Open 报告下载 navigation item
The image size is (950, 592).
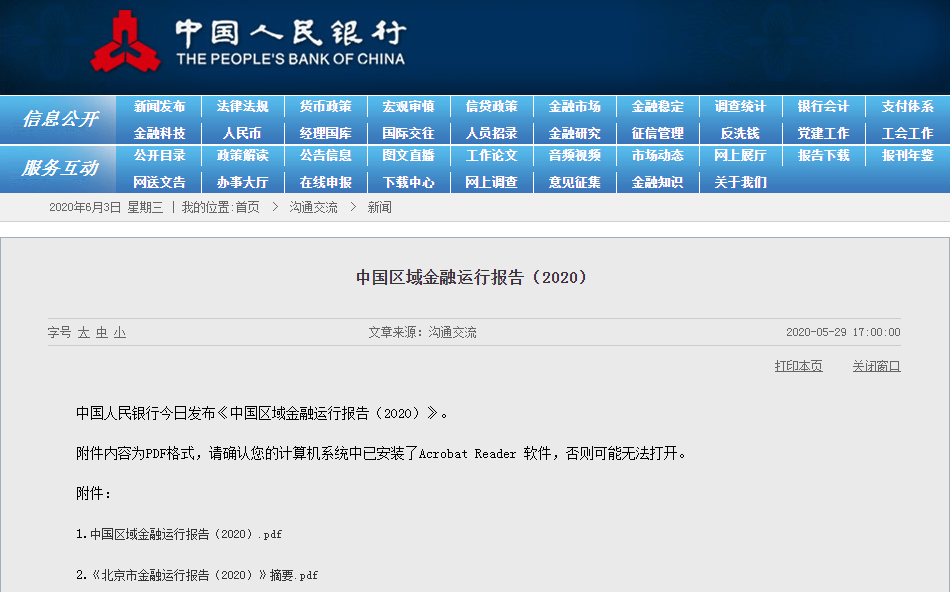tap(823, 156)
